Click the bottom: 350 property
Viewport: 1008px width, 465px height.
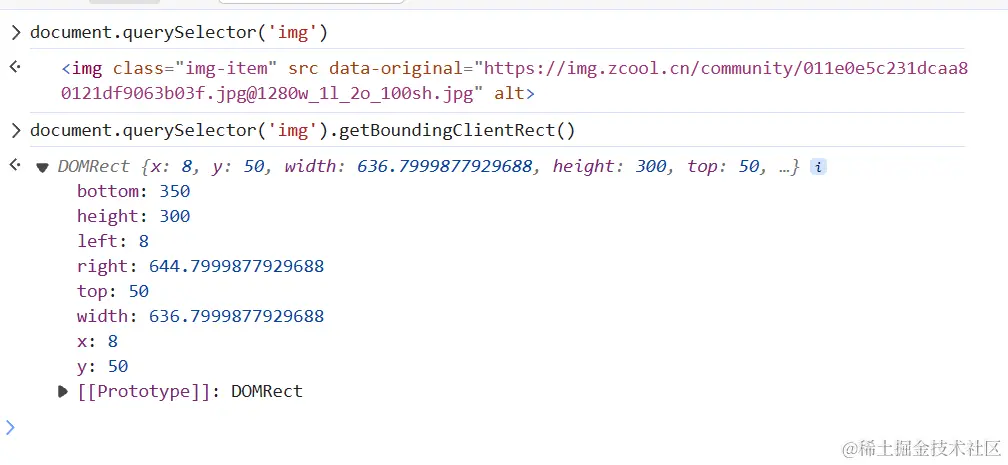click(134, 192)
